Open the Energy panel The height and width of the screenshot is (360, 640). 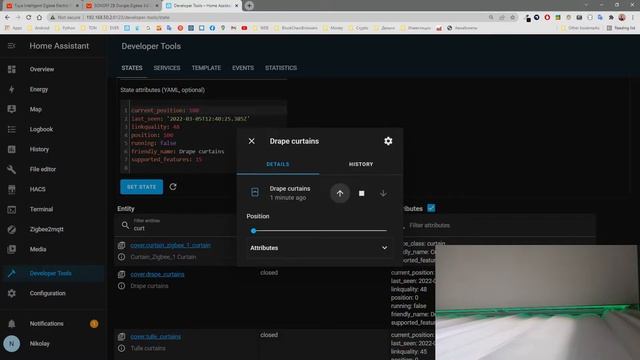coord(39,89)
